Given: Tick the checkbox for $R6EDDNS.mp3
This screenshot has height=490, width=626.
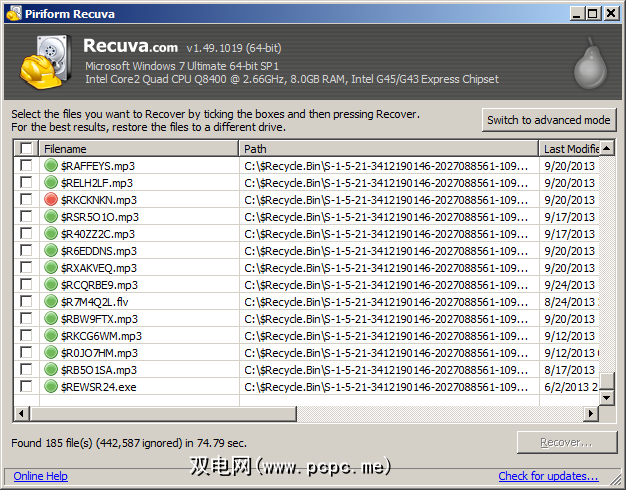Looking at the screenshot, I should (26, 250).
